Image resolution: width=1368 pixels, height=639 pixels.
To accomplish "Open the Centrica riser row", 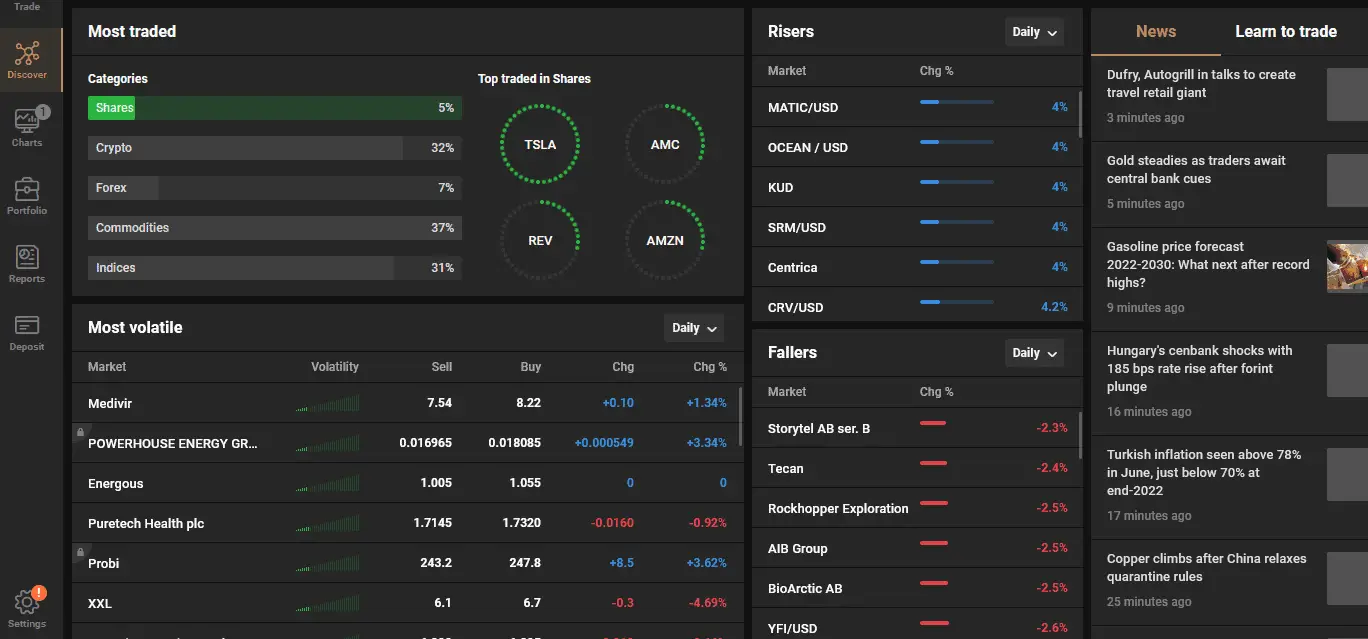I will 916,267.
